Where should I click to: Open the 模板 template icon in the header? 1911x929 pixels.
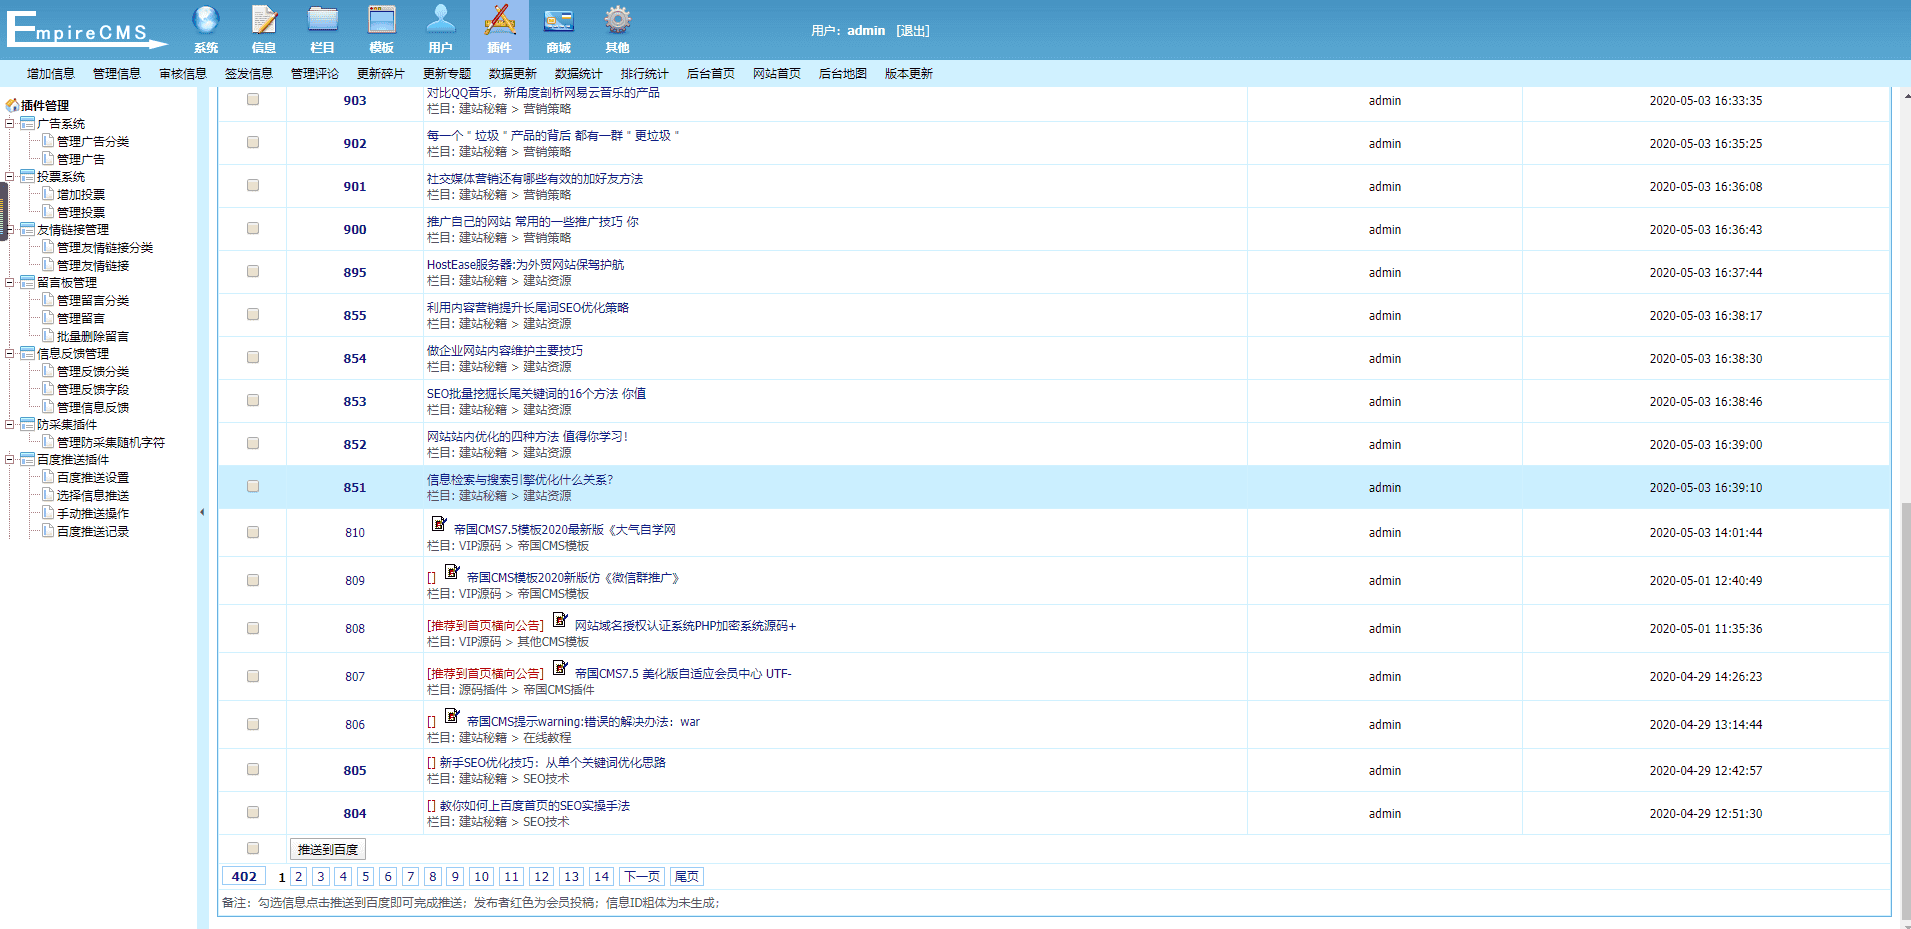pos(382,20)
